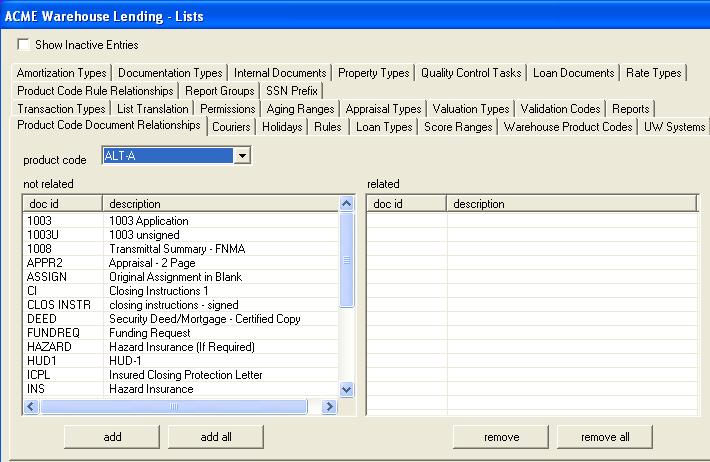The width and height of the screenshot is (710, 462).
Task: Select the 1008 Transmittal Summary - FNMA row
Action: 181,249
